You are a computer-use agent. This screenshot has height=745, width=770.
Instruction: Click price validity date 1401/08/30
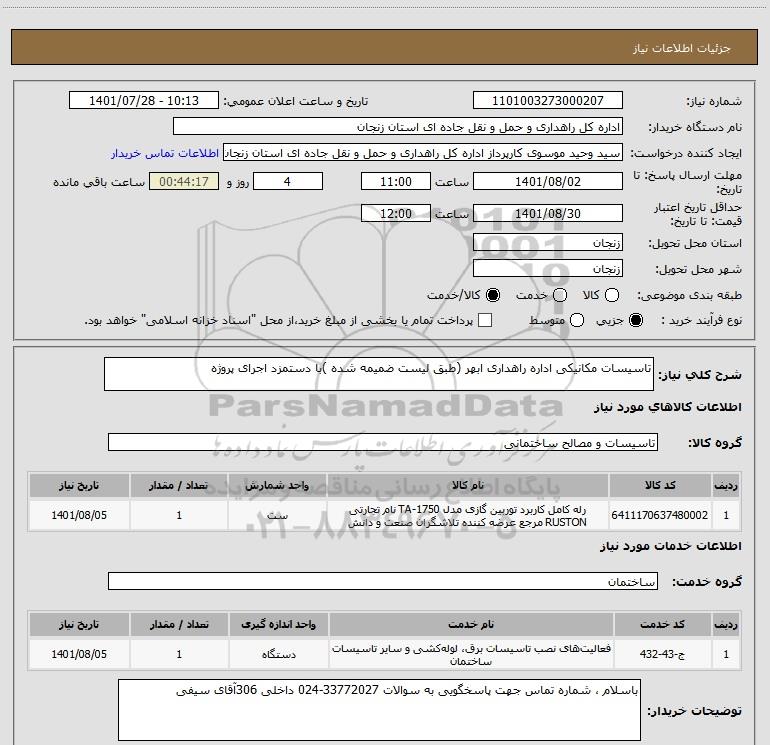[x=548, y=214]
